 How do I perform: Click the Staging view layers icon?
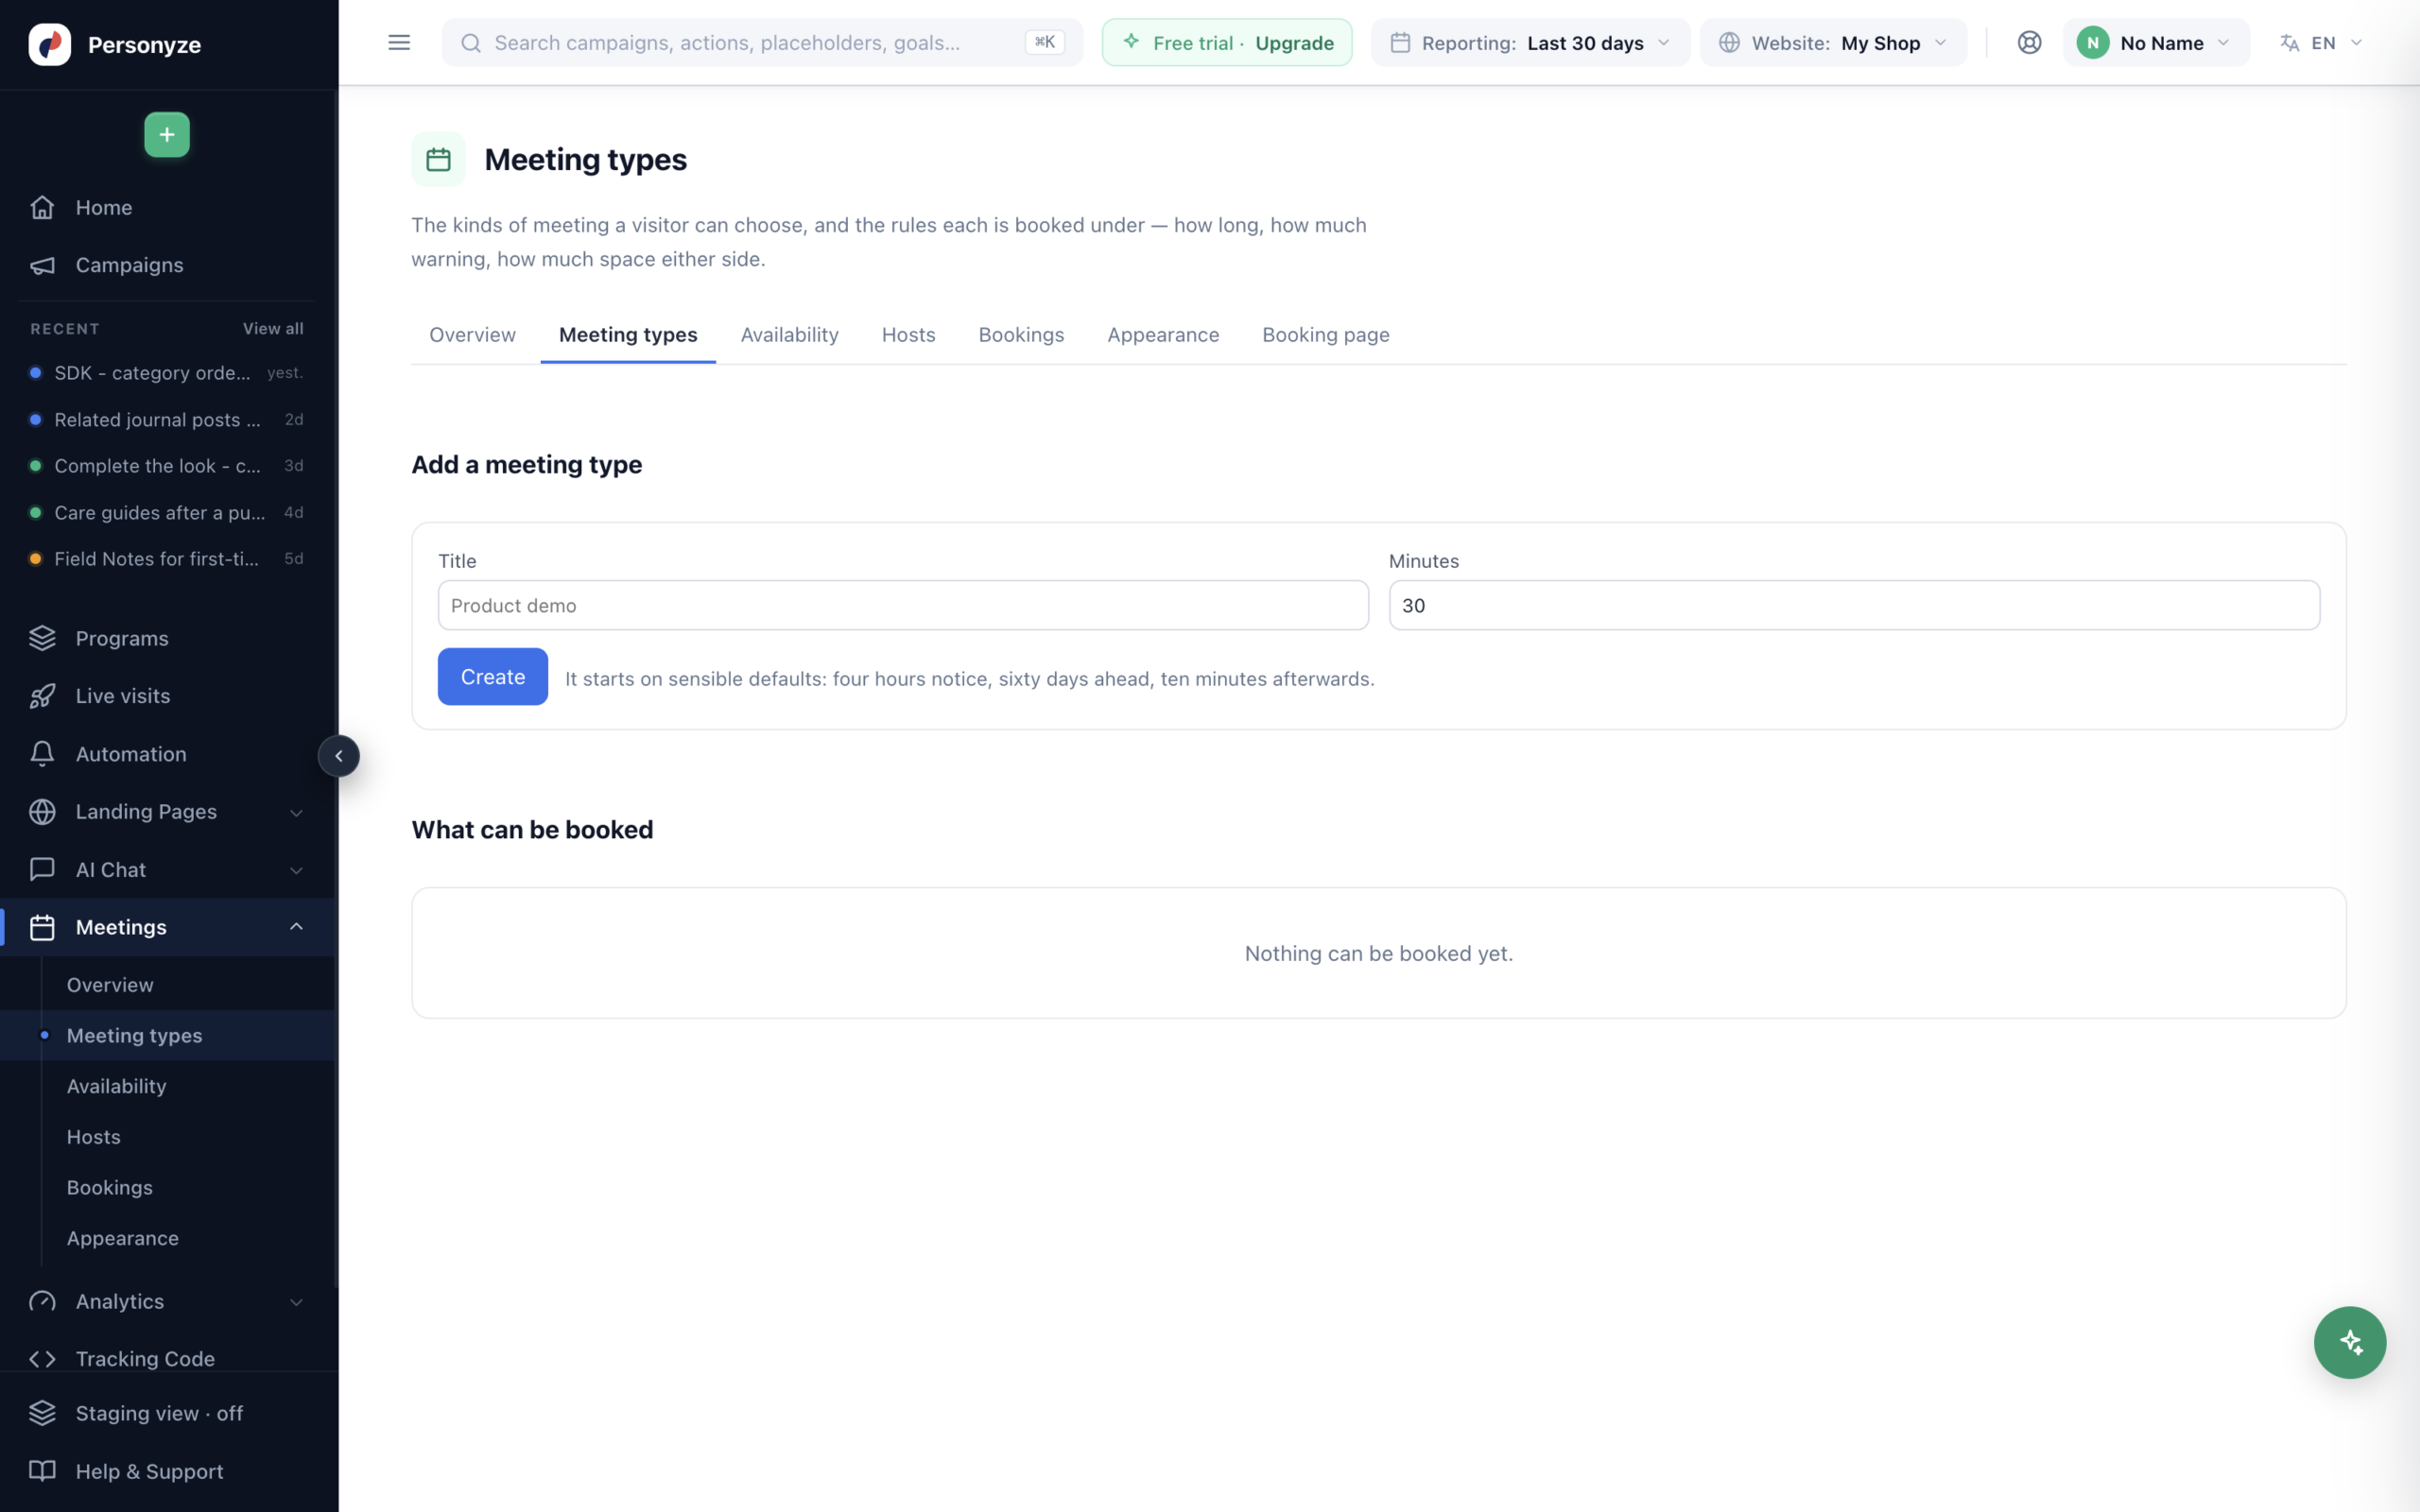click(42, 1413)
